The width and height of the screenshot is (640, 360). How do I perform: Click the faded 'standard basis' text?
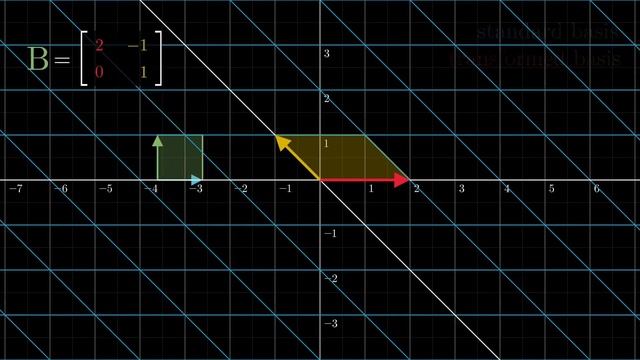[x=548, y=31]
